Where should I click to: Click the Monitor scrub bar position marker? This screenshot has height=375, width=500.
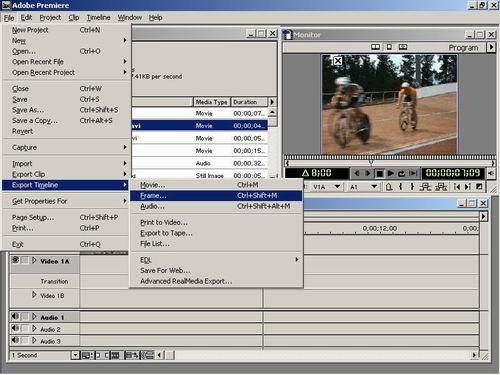[x=371, y=163]
